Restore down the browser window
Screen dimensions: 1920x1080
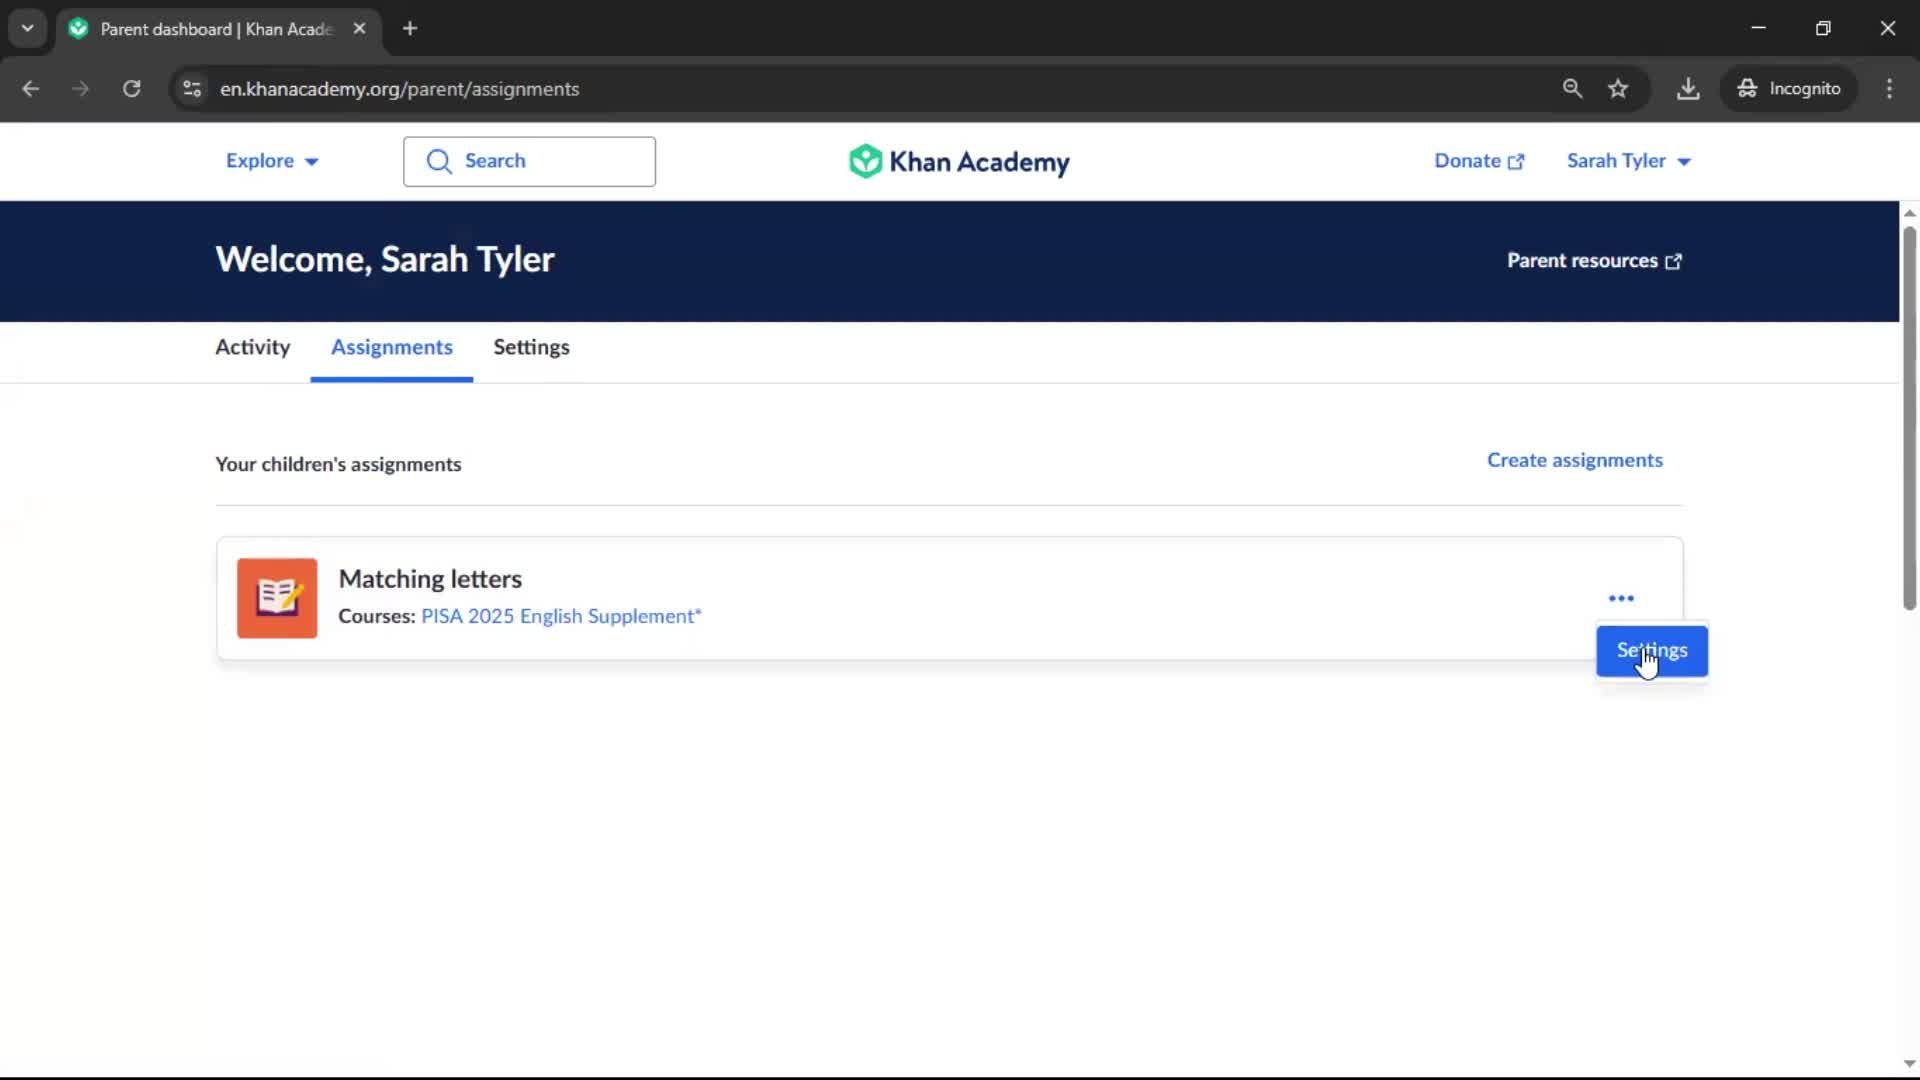[1823, 28]
